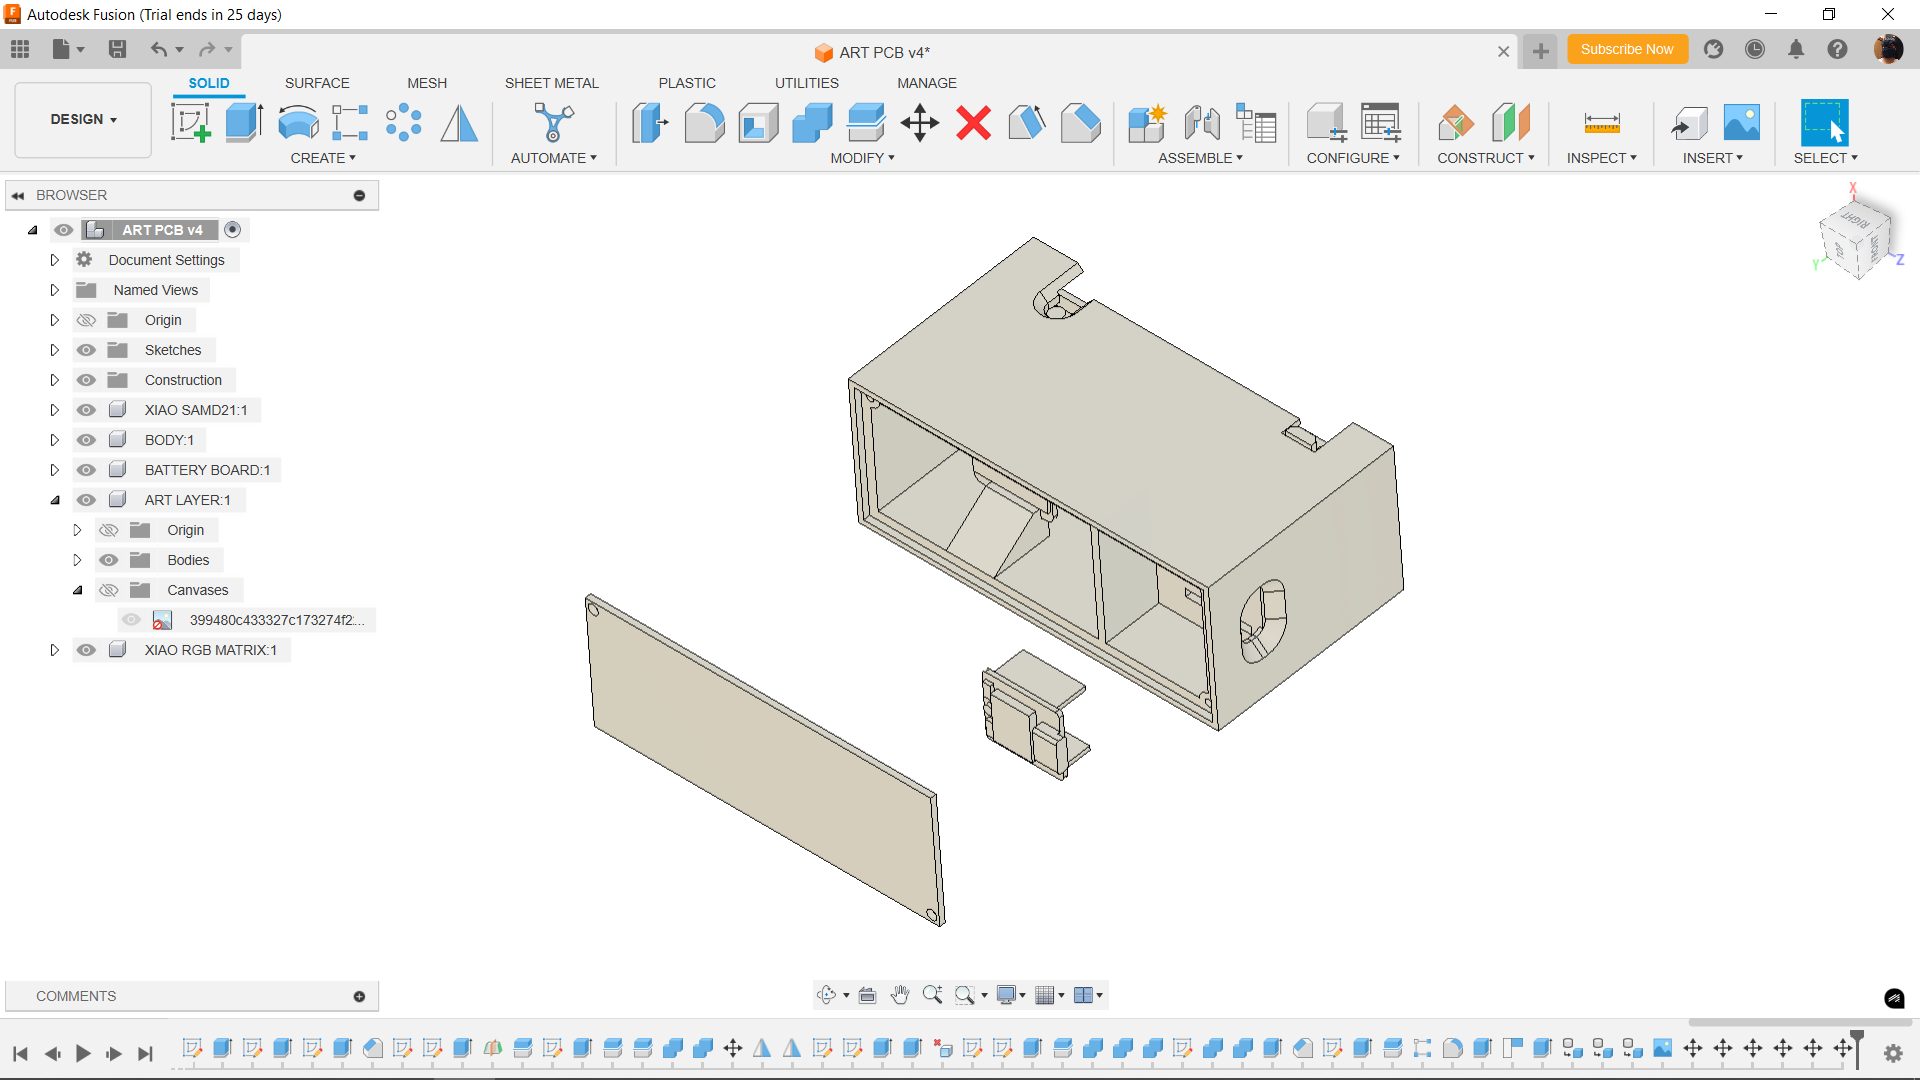Open the Change Parameters table icon
The width and height of the screenshot is (1920, 1080).
click(x=1381, y=123)
